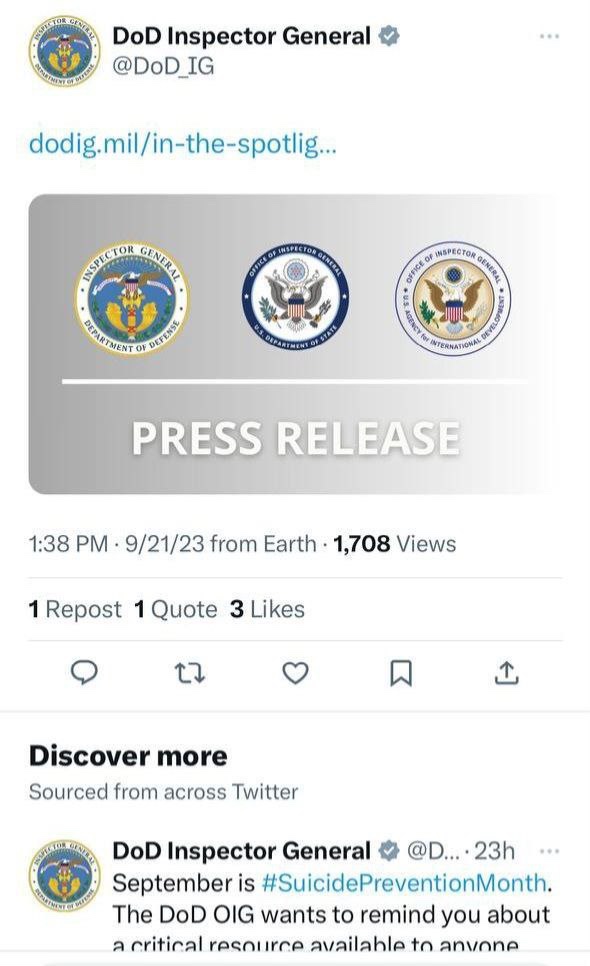Open the share icon for this tweet
The width and height of the screenshot is (590, 966).
click(x=506, y=673)
